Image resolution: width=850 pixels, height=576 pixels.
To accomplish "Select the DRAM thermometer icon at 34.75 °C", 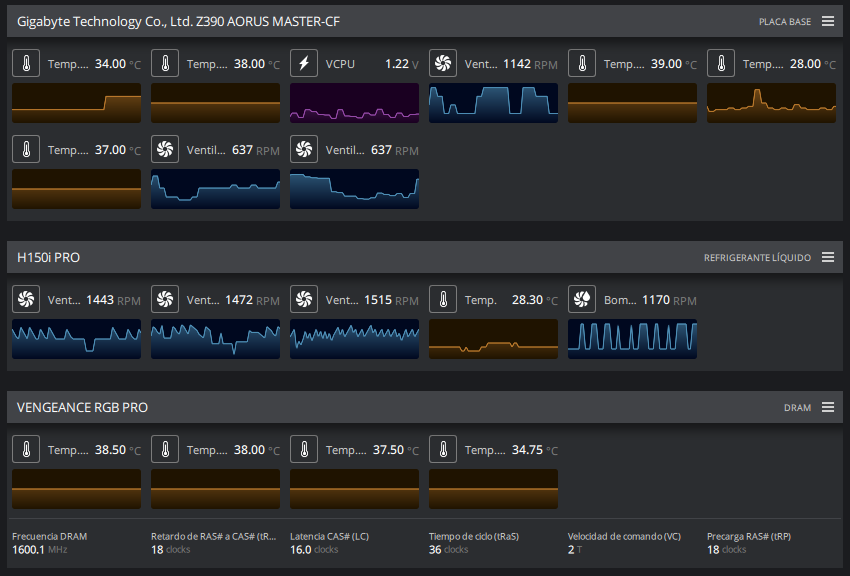I will (x=442, y=449).
